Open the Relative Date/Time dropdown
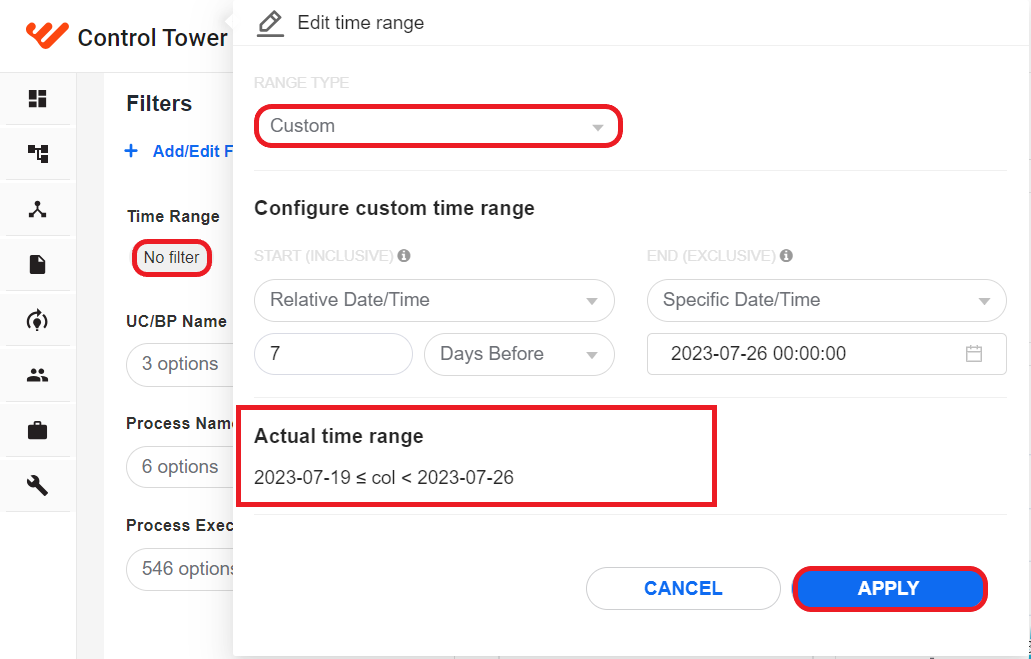Image resolution: width=1031 pixels, height=659 pixels. point(434,300)
